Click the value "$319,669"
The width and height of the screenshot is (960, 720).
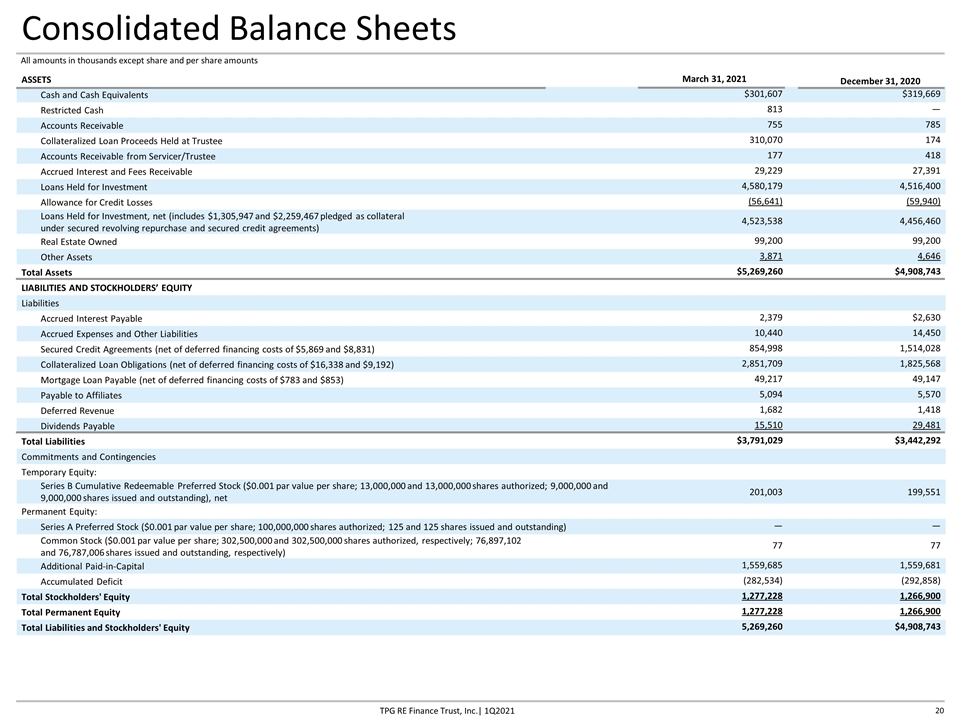click(921, 94)
